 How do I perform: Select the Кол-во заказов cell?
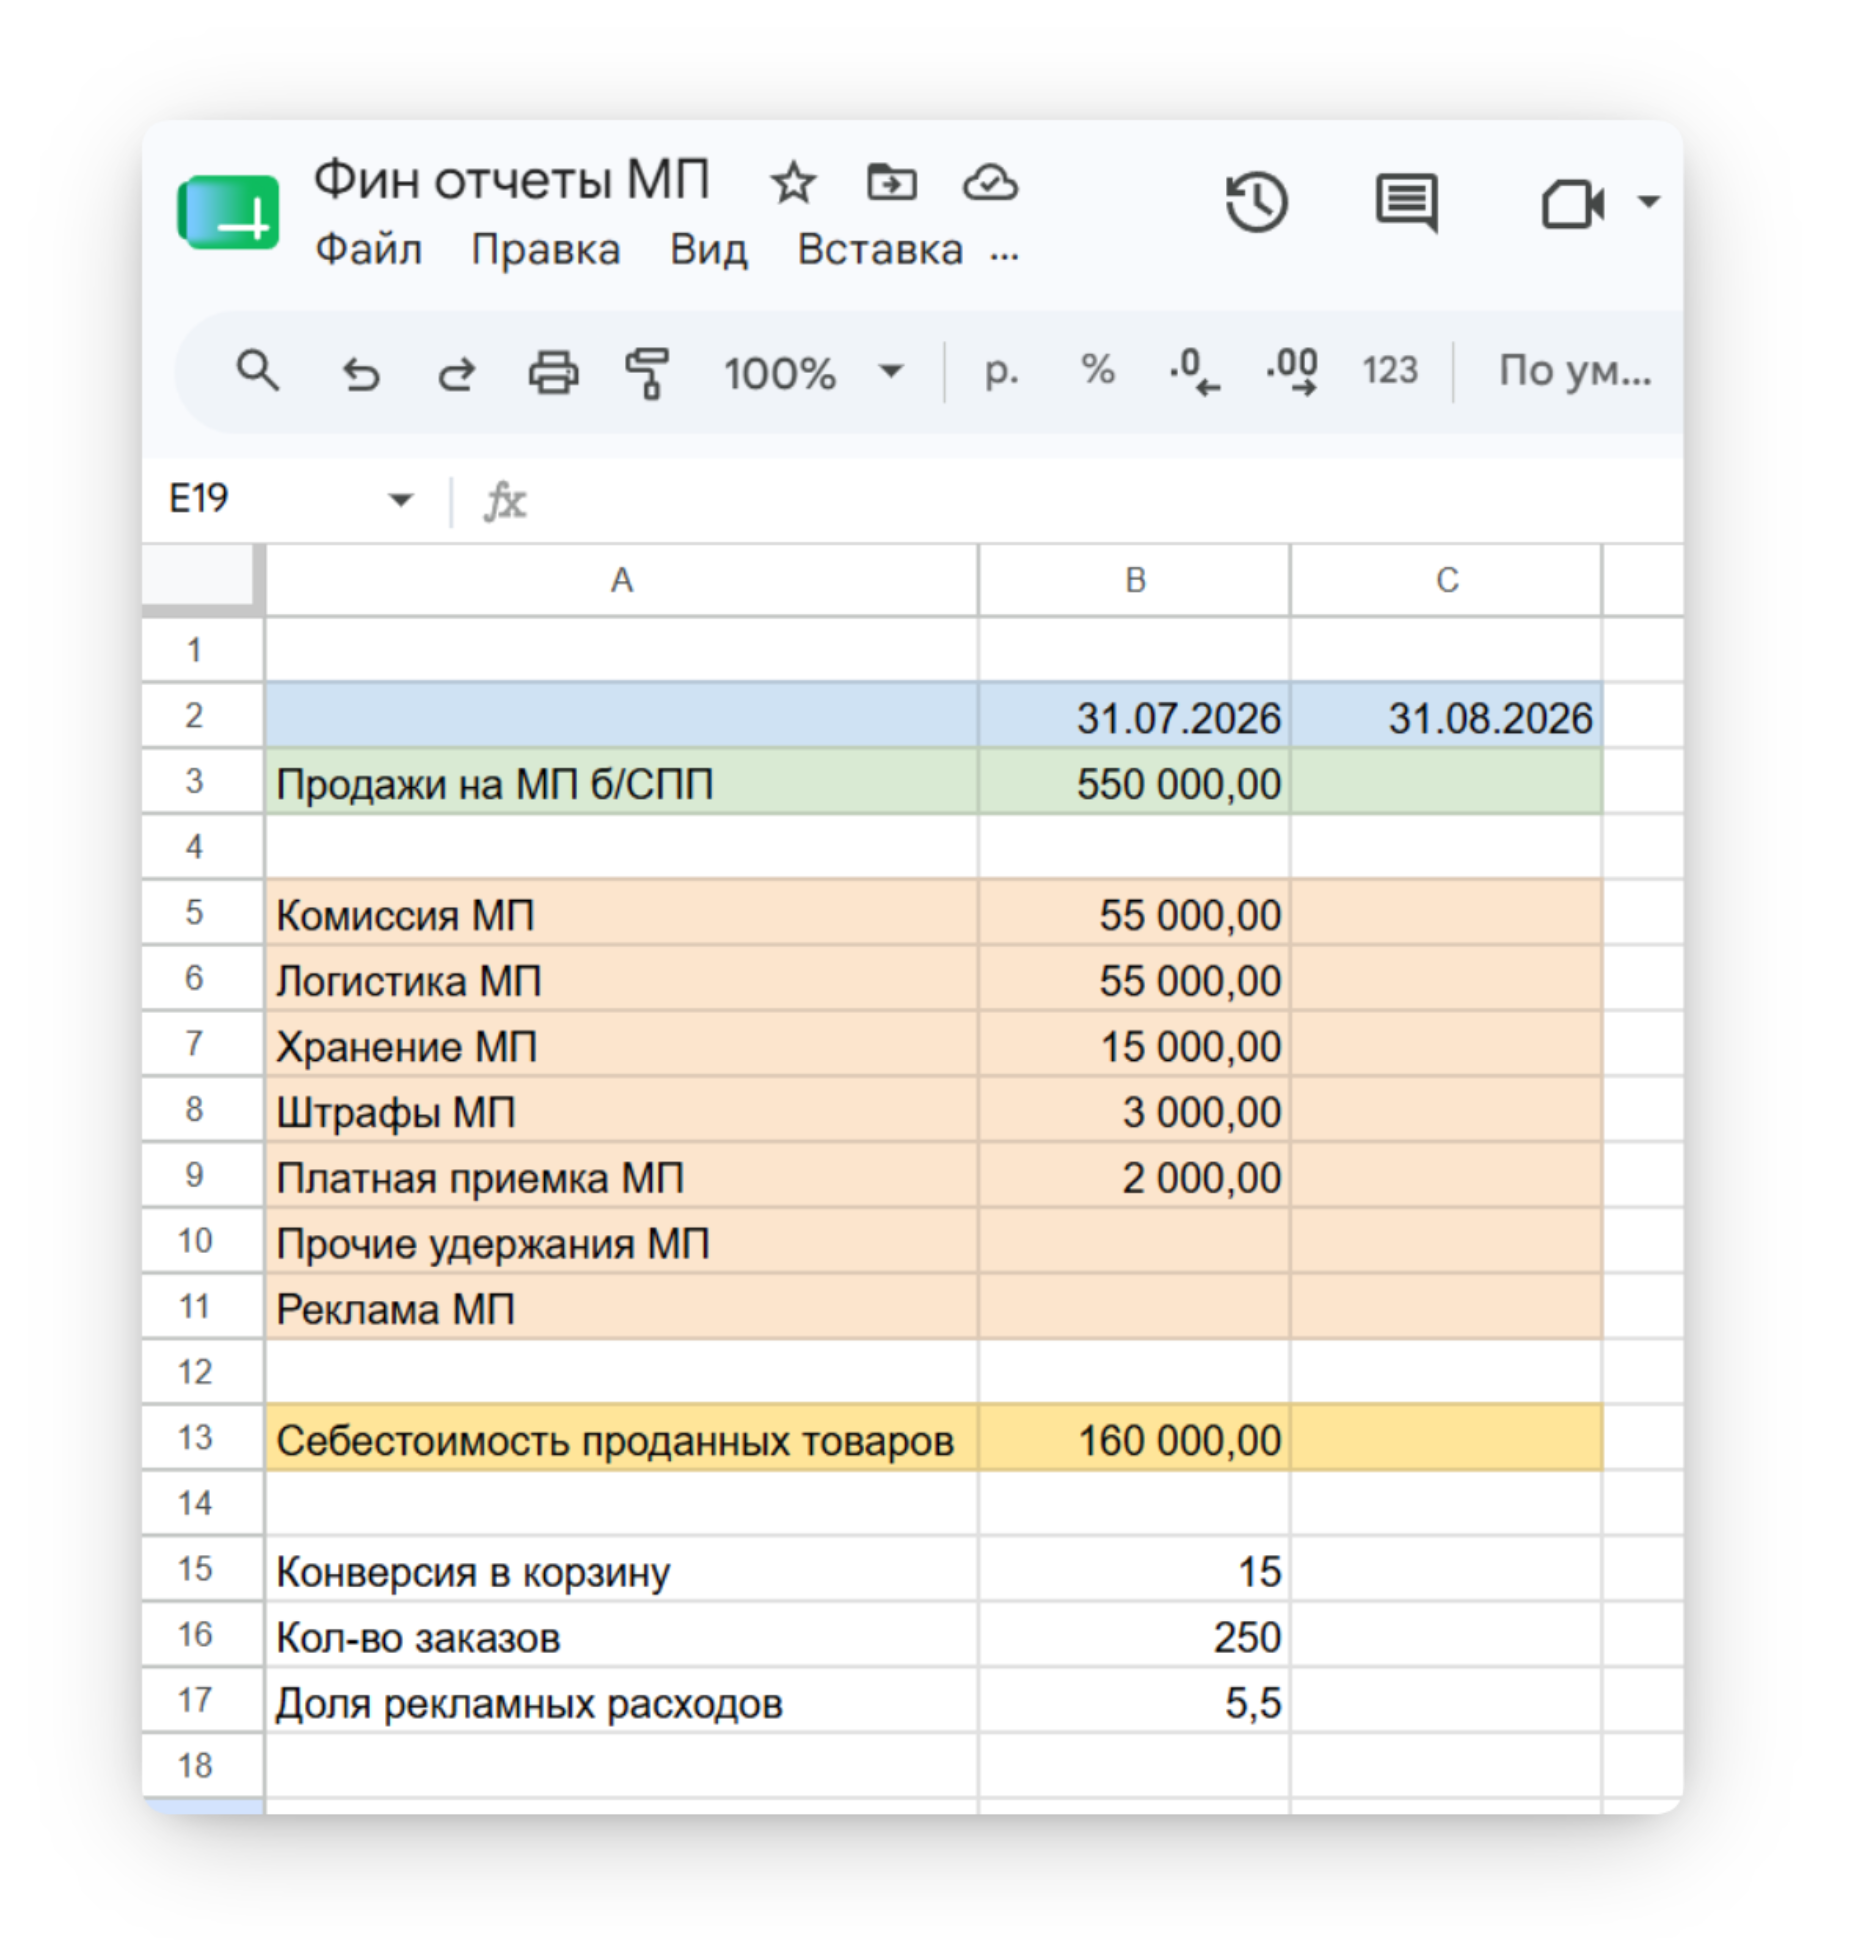[x=621, y=1634]
